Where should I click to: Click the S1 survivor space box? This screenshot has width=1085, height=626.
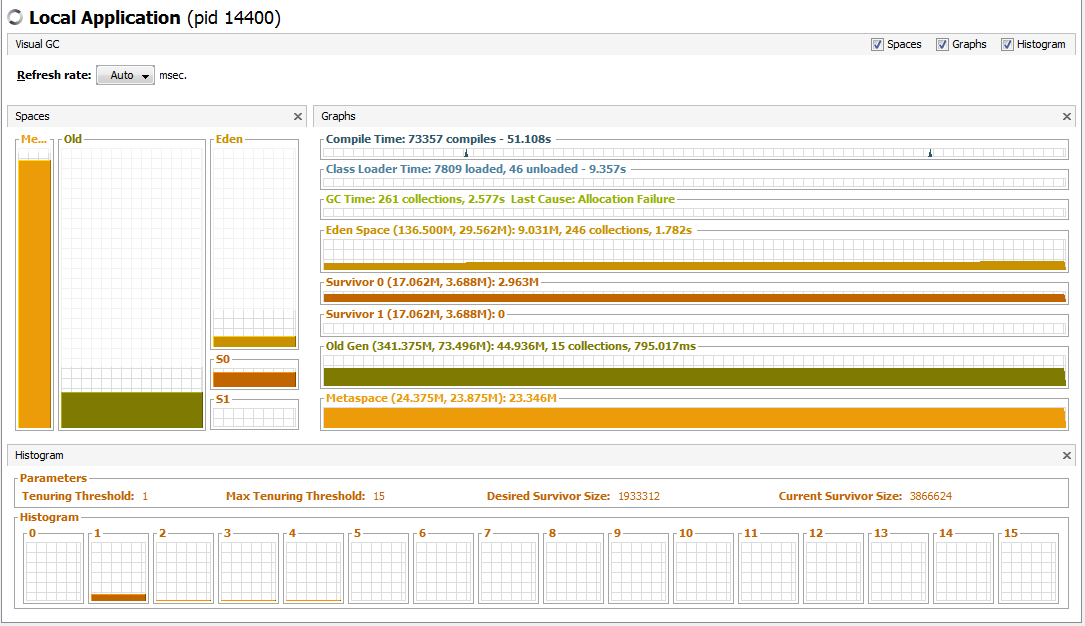click(255, 417)
